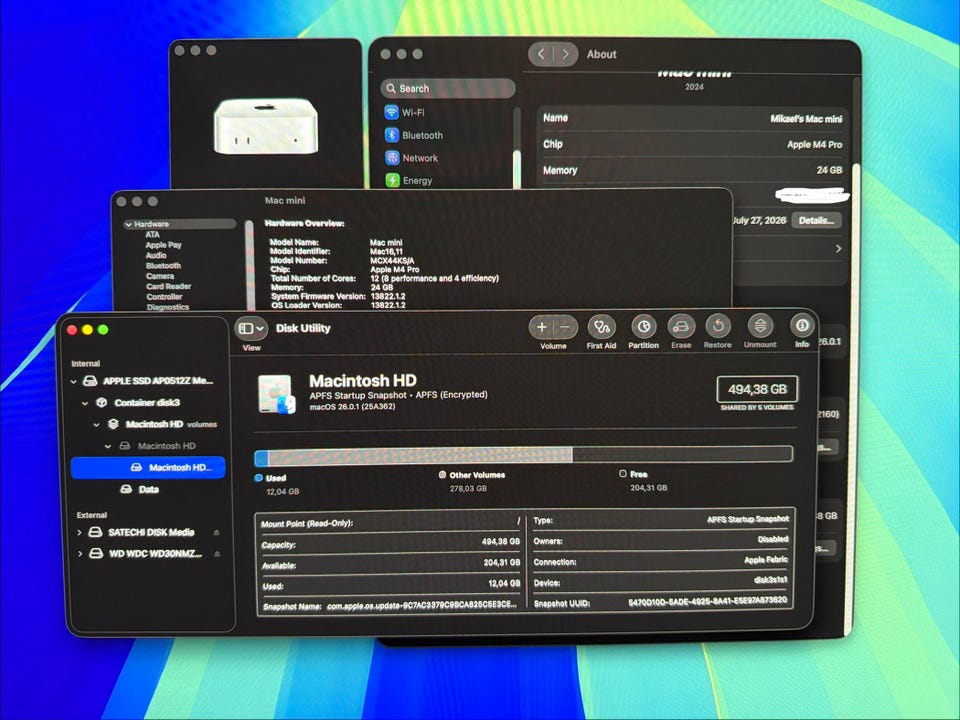
Task: Expand the SATECHI DISK Media drive
Action: [79, 533]
